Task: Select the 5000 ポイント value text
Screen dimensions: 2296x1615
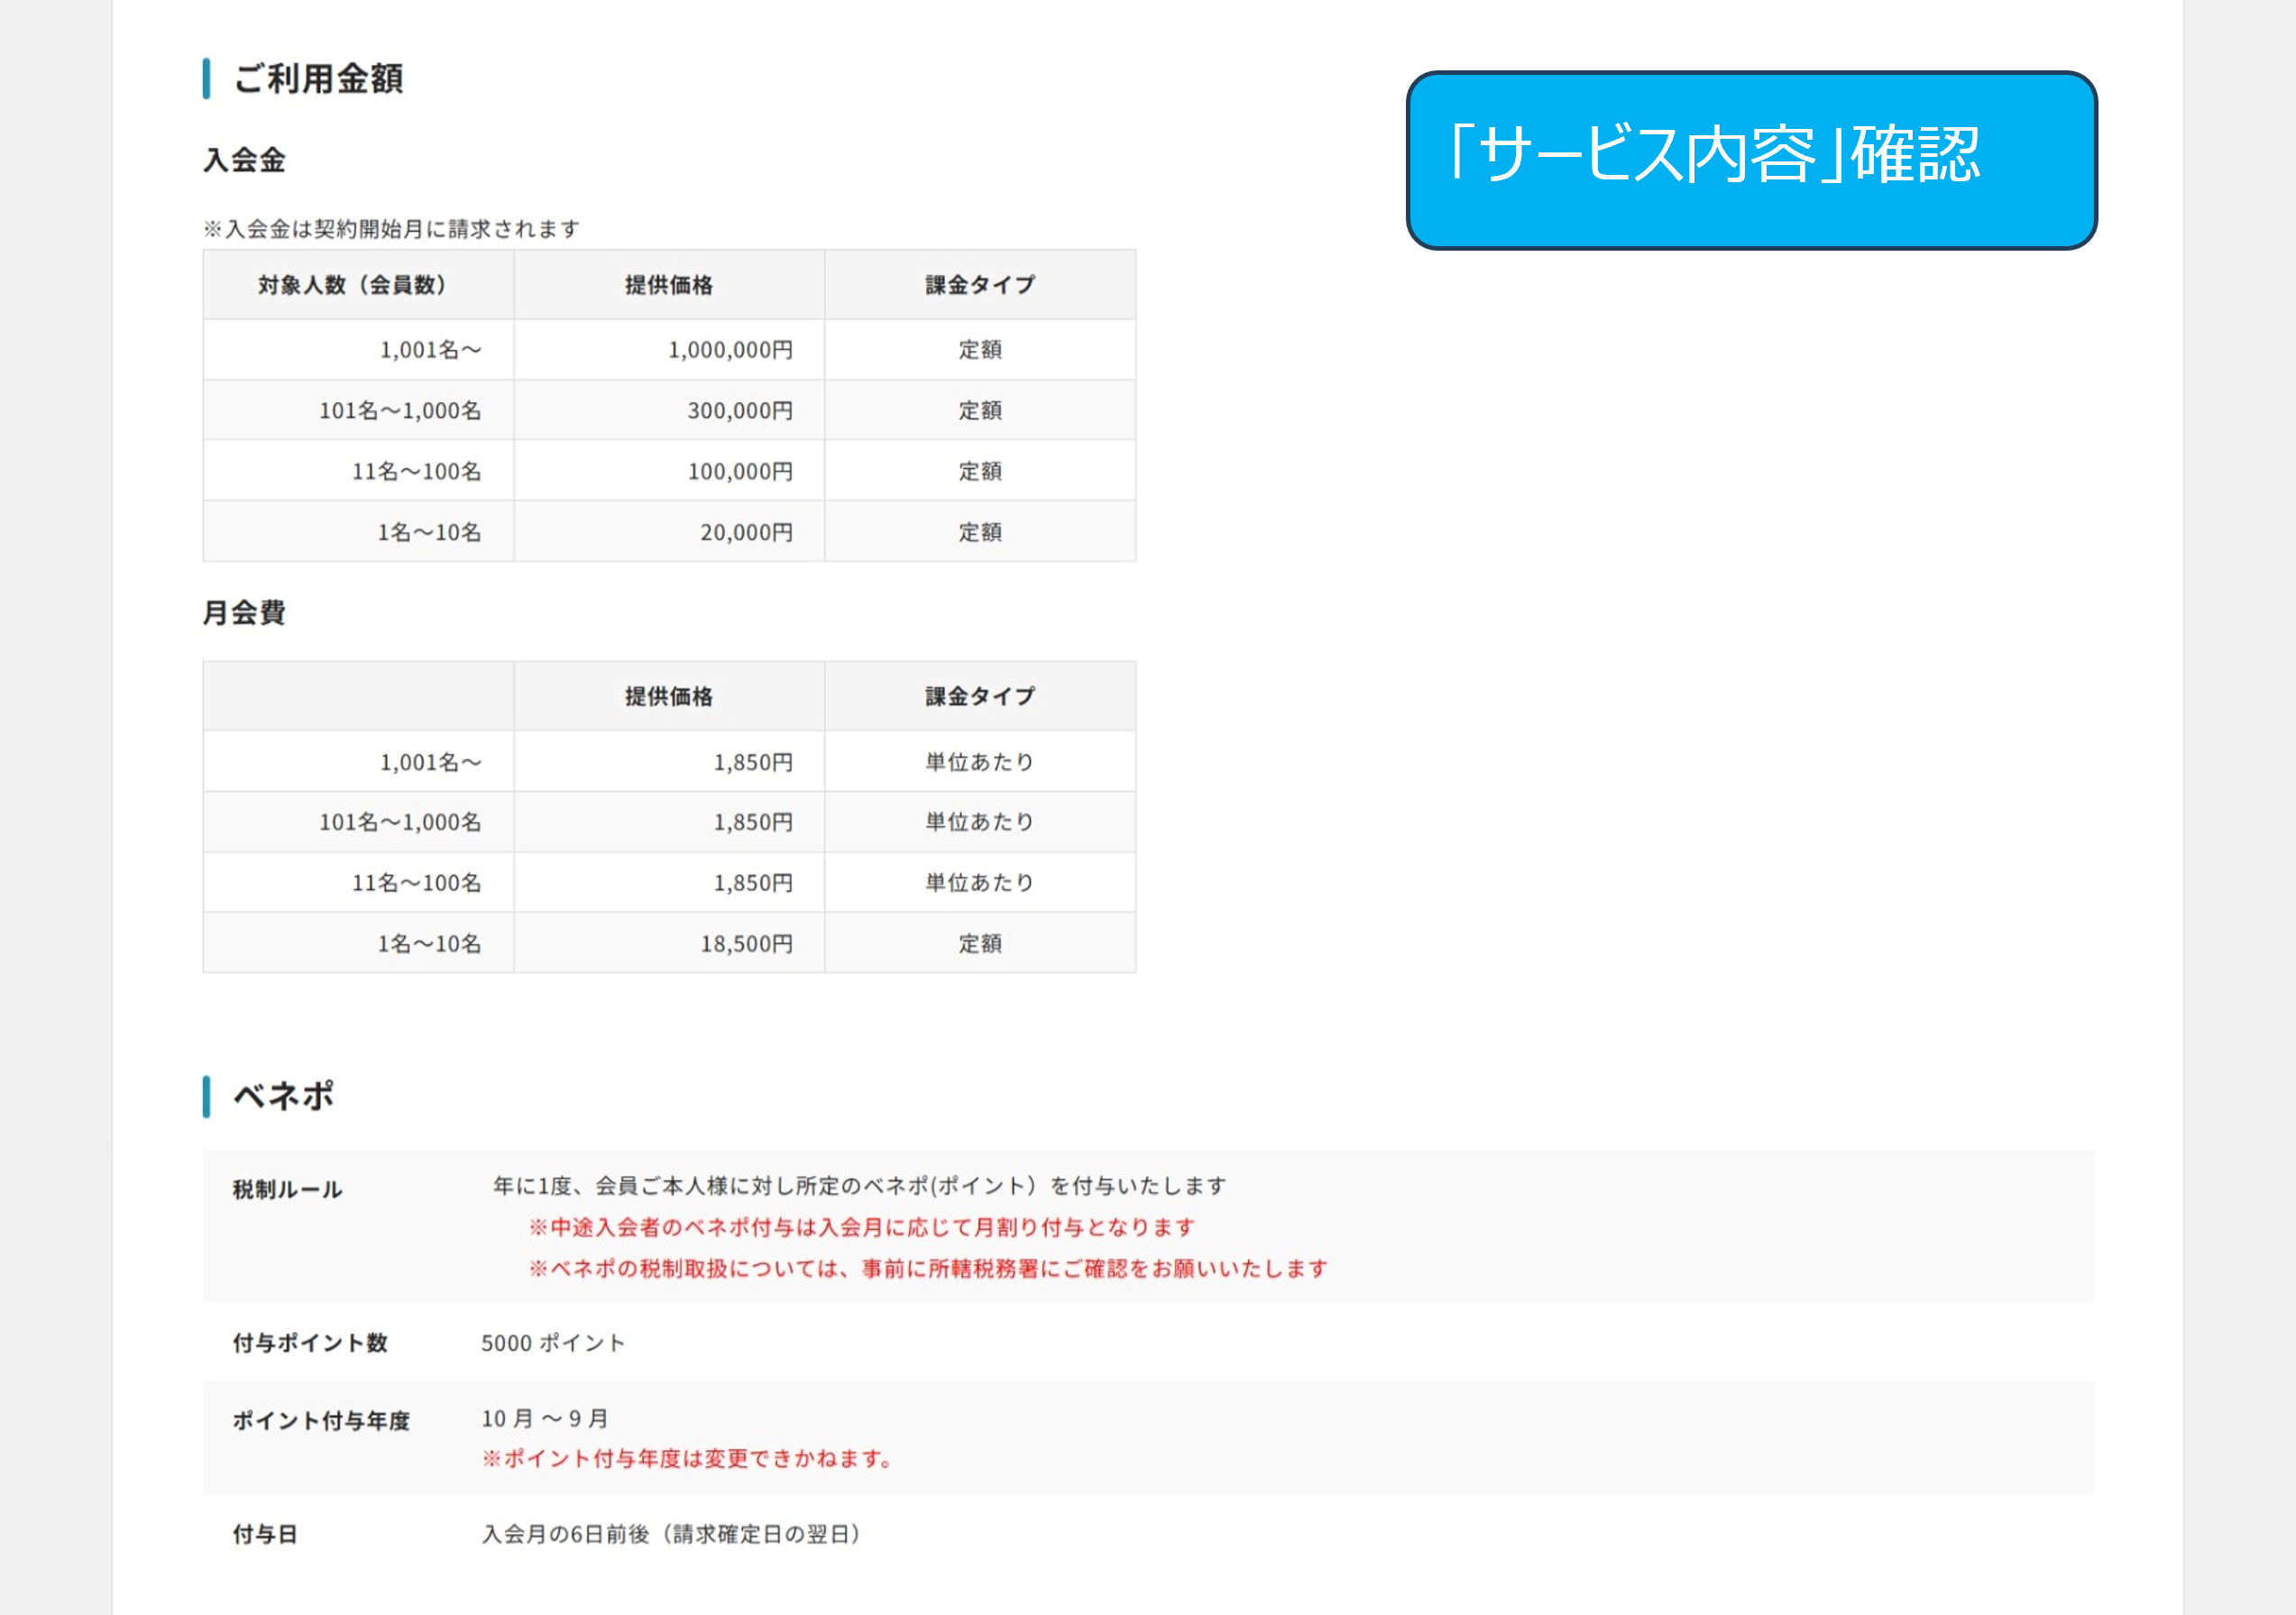Action: (553, 1343)
